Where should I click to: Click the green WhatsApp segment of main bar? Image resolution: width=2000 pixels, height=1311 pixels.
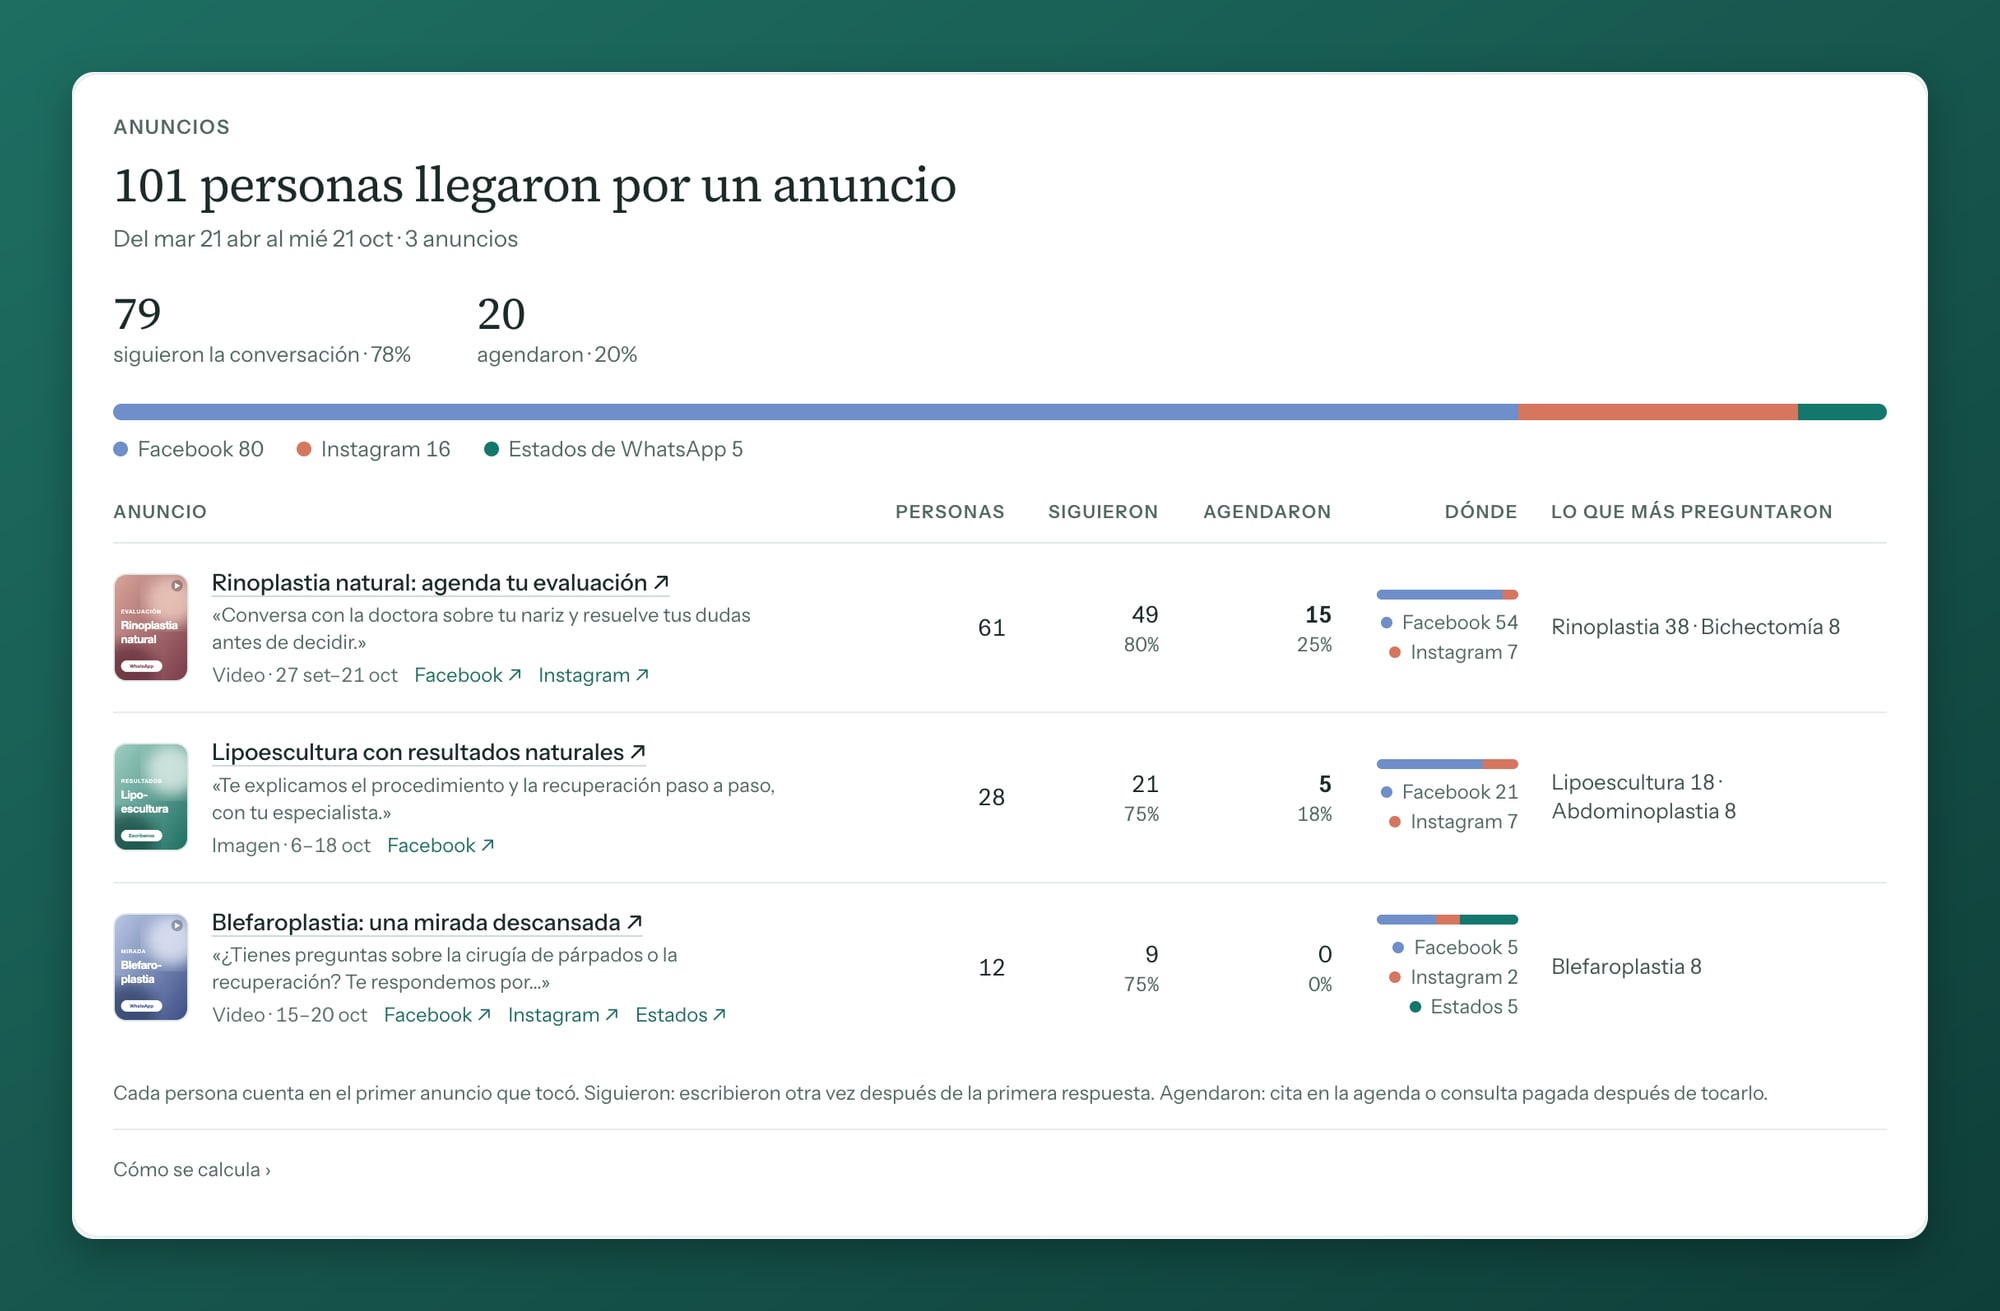tap(1842, 412)
